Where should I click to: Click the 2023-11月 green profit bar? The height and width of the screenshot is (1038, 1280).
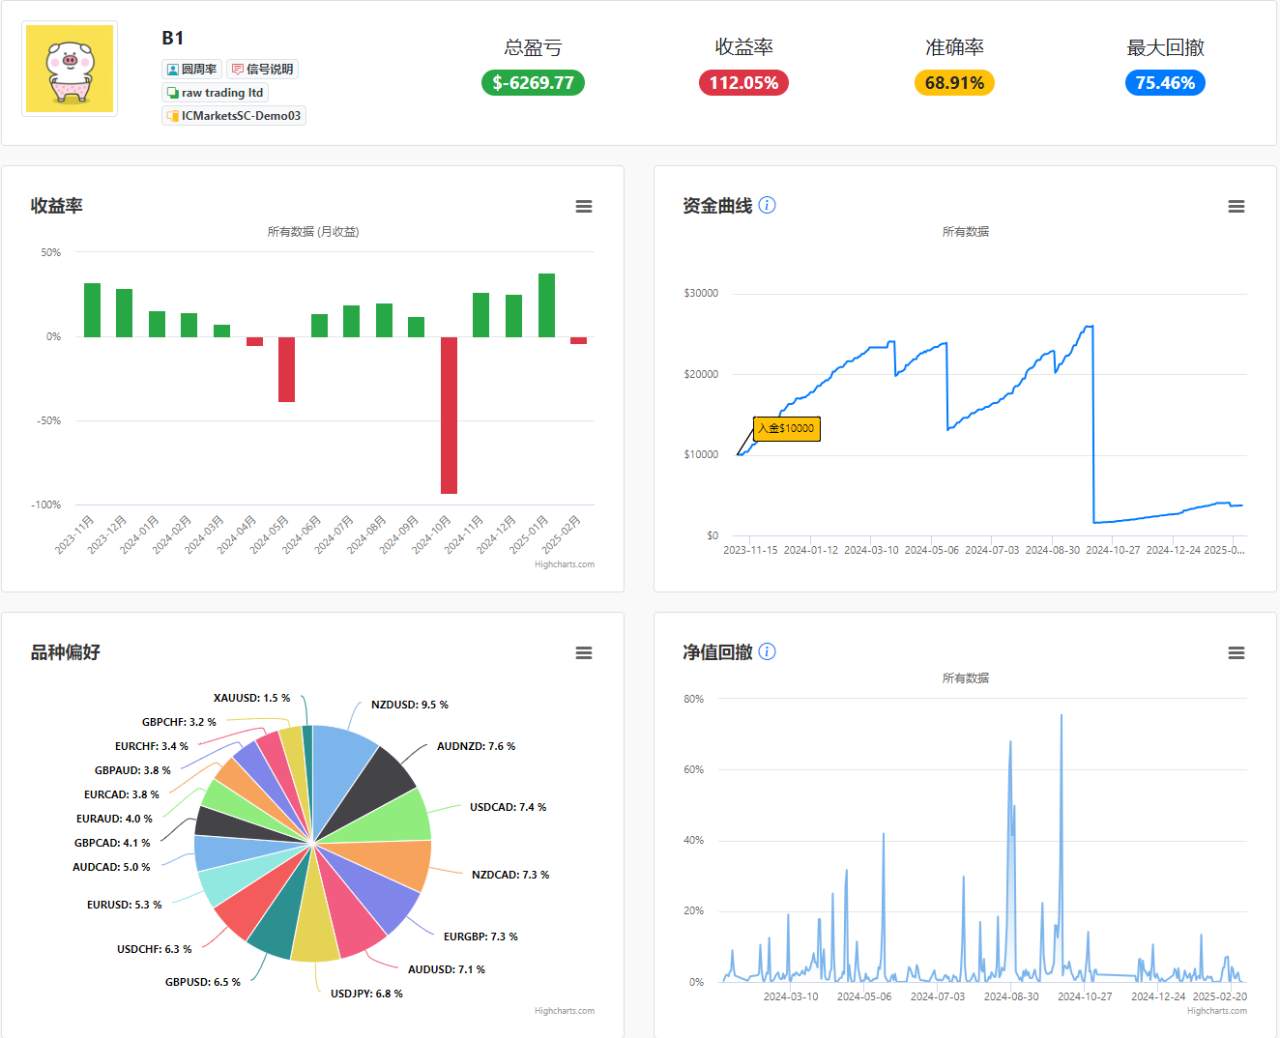coord(92,310)
